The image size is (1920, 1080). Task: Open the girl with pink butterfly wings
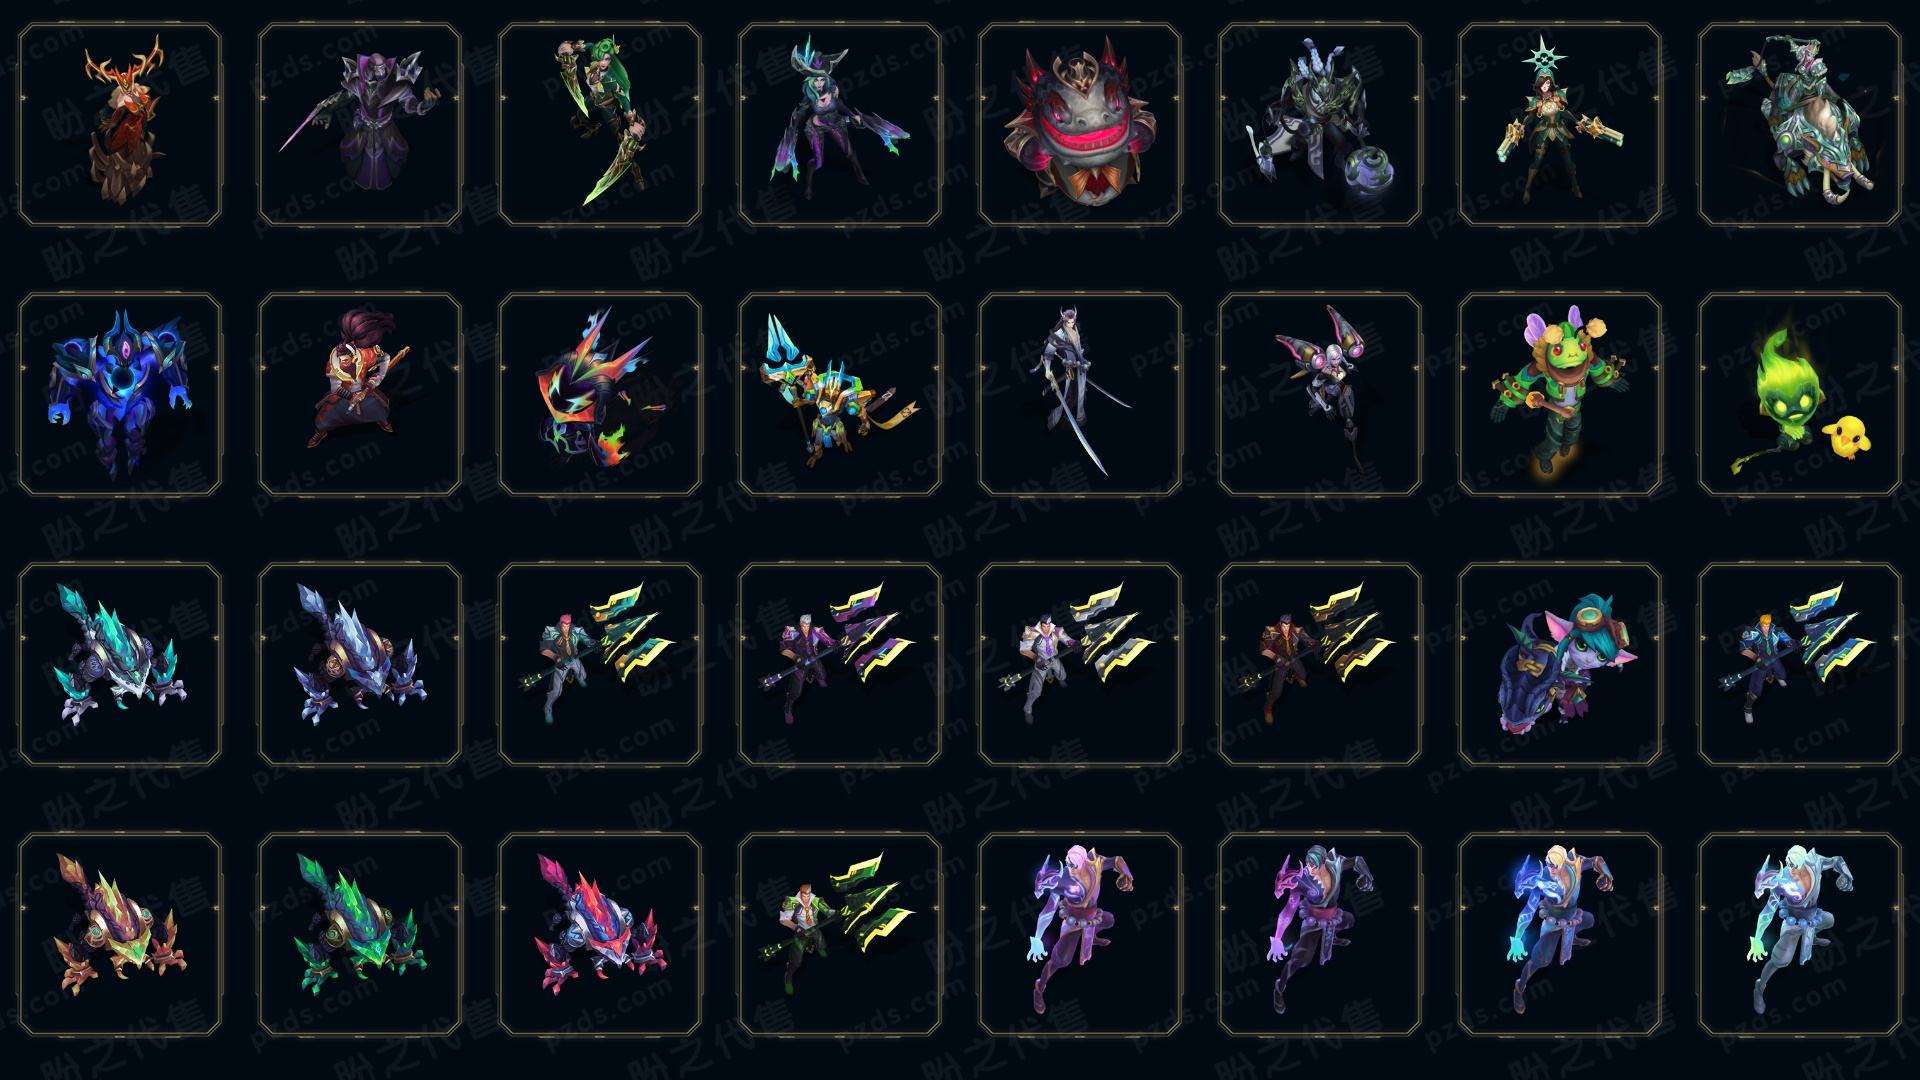pos(1320,394)
